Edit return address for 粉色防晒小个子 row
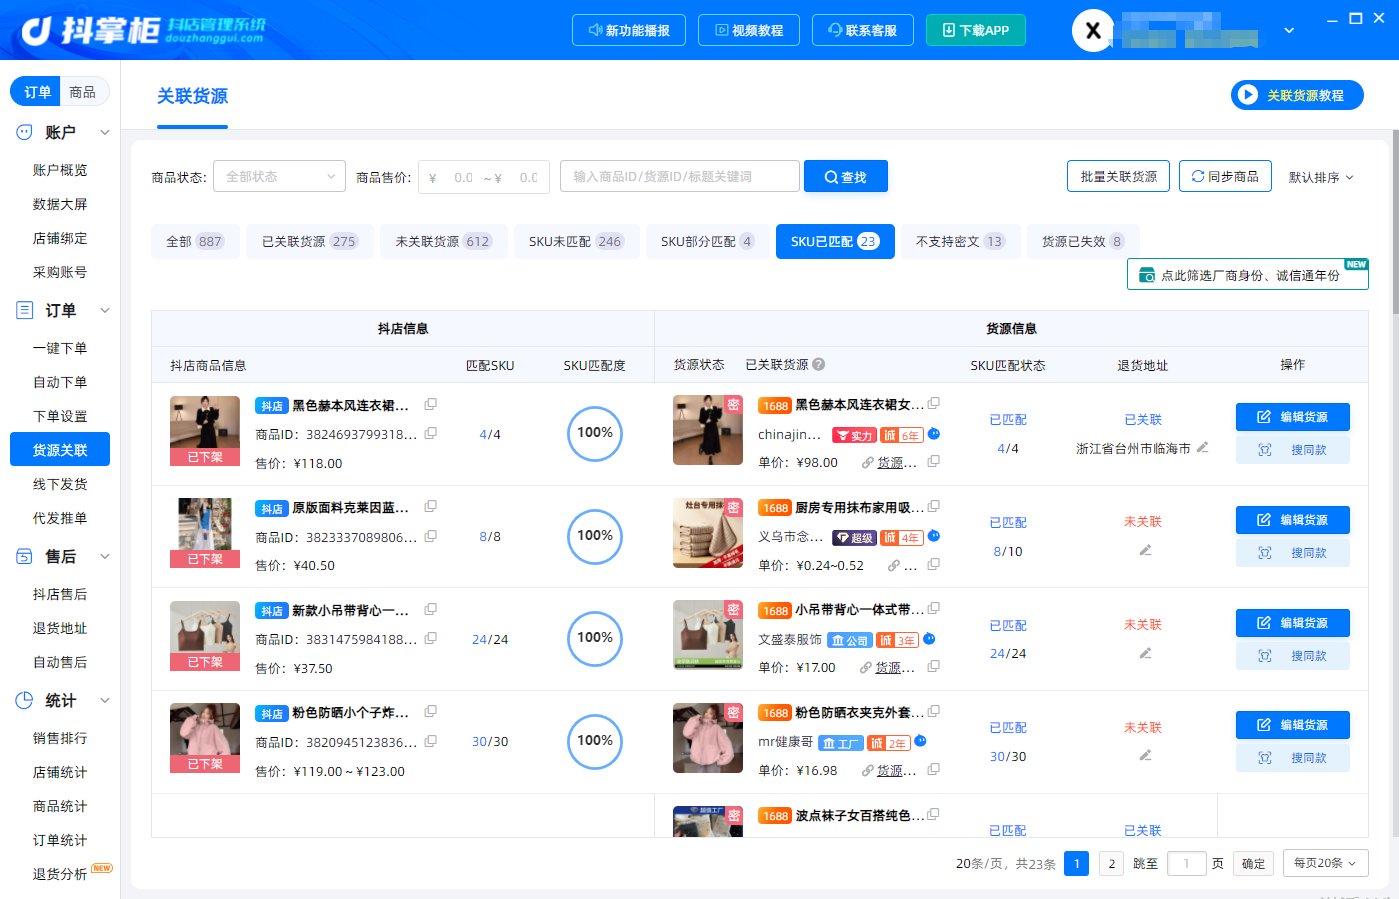 1145,755
